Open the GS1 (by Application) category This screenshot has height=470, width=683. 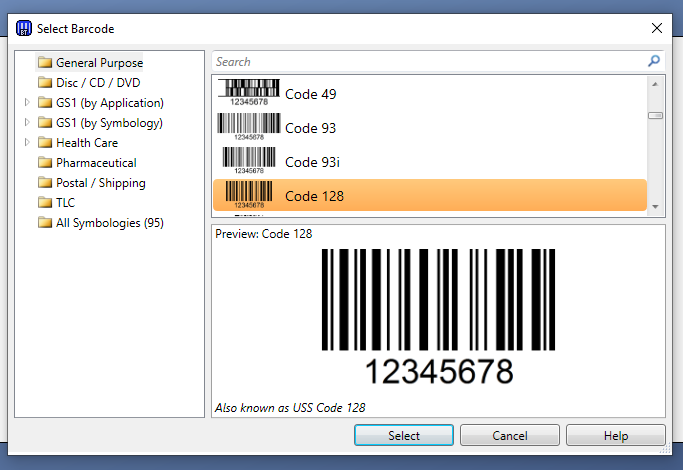(110, 103)
